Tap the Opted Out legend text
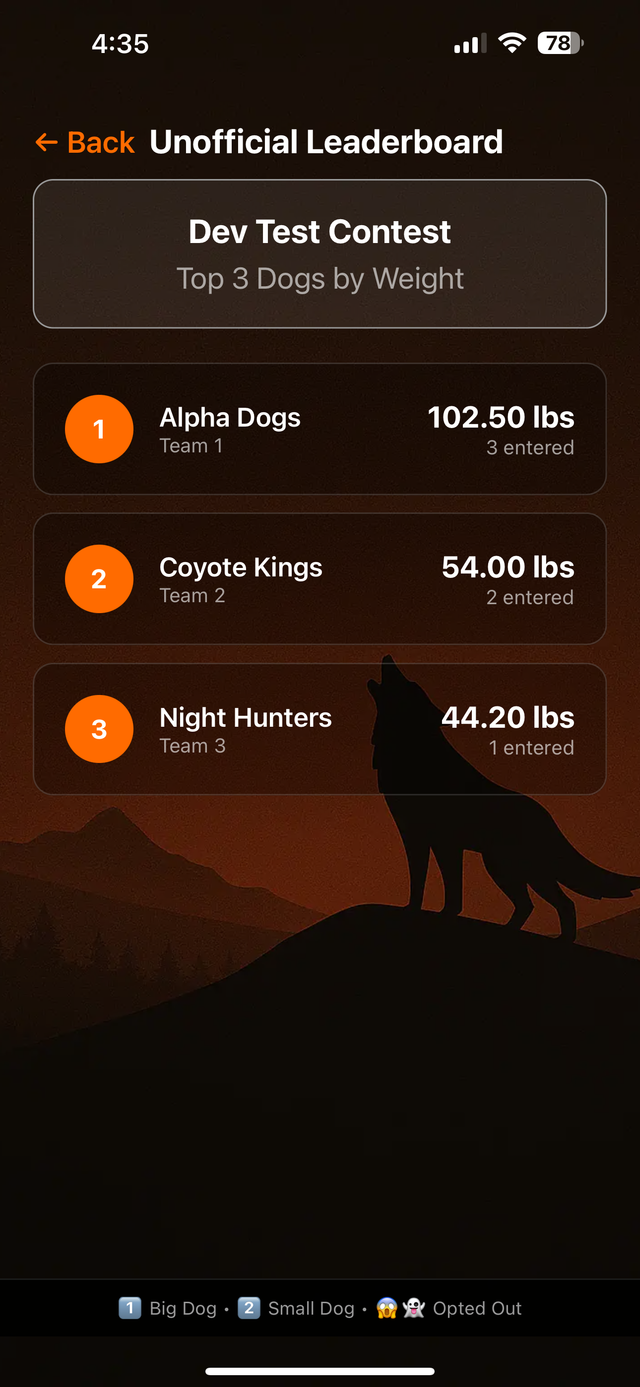 click(477, 1308)
